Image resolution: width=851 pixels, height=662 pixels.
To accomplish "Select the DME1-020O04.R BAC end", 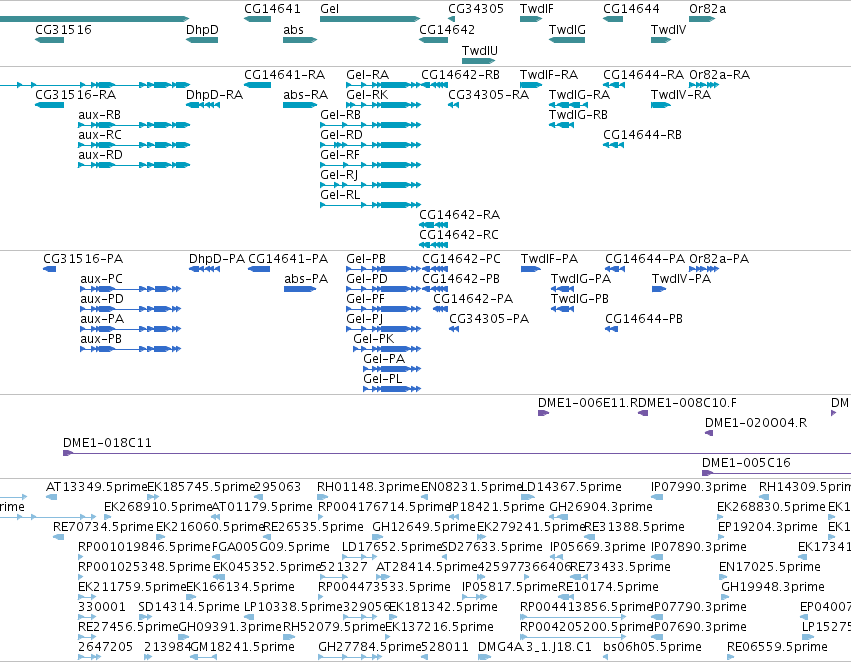I will pyautogui.click(x=708, y=433).
